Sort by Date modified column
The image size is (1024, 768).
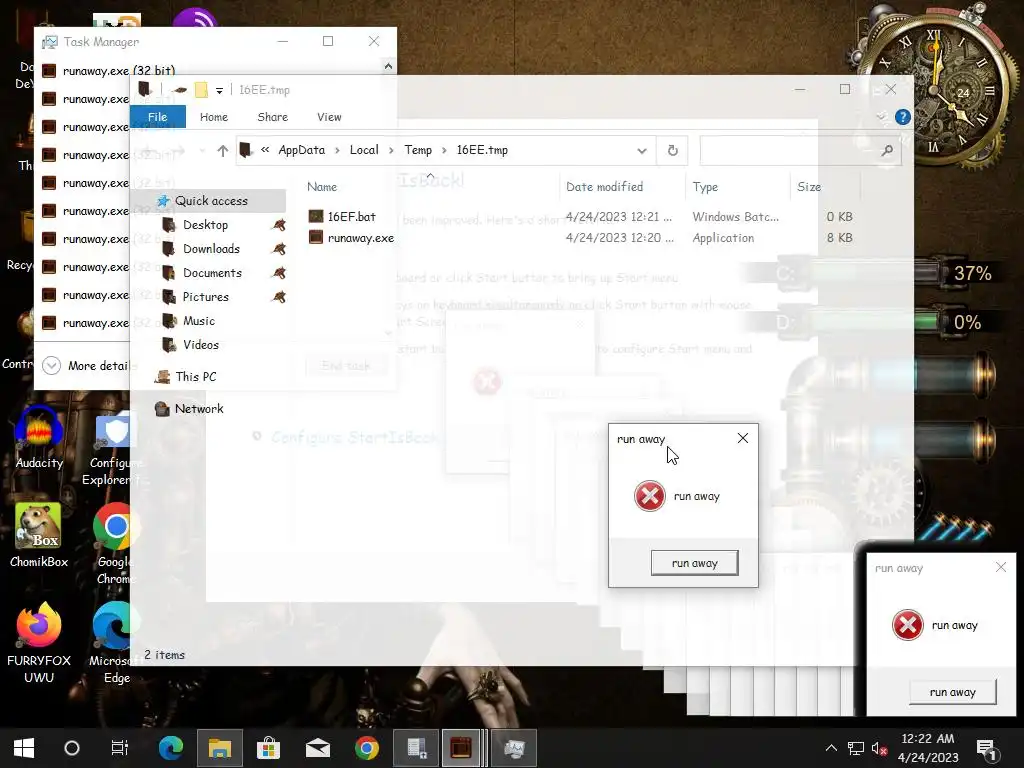pyautogui.click(x=605, y=187)
